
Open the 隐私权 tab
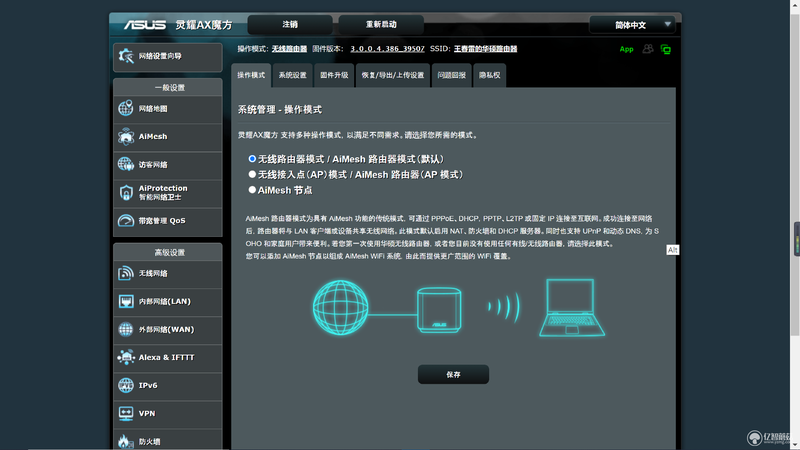pyautogui.click(x=489, y=75)
